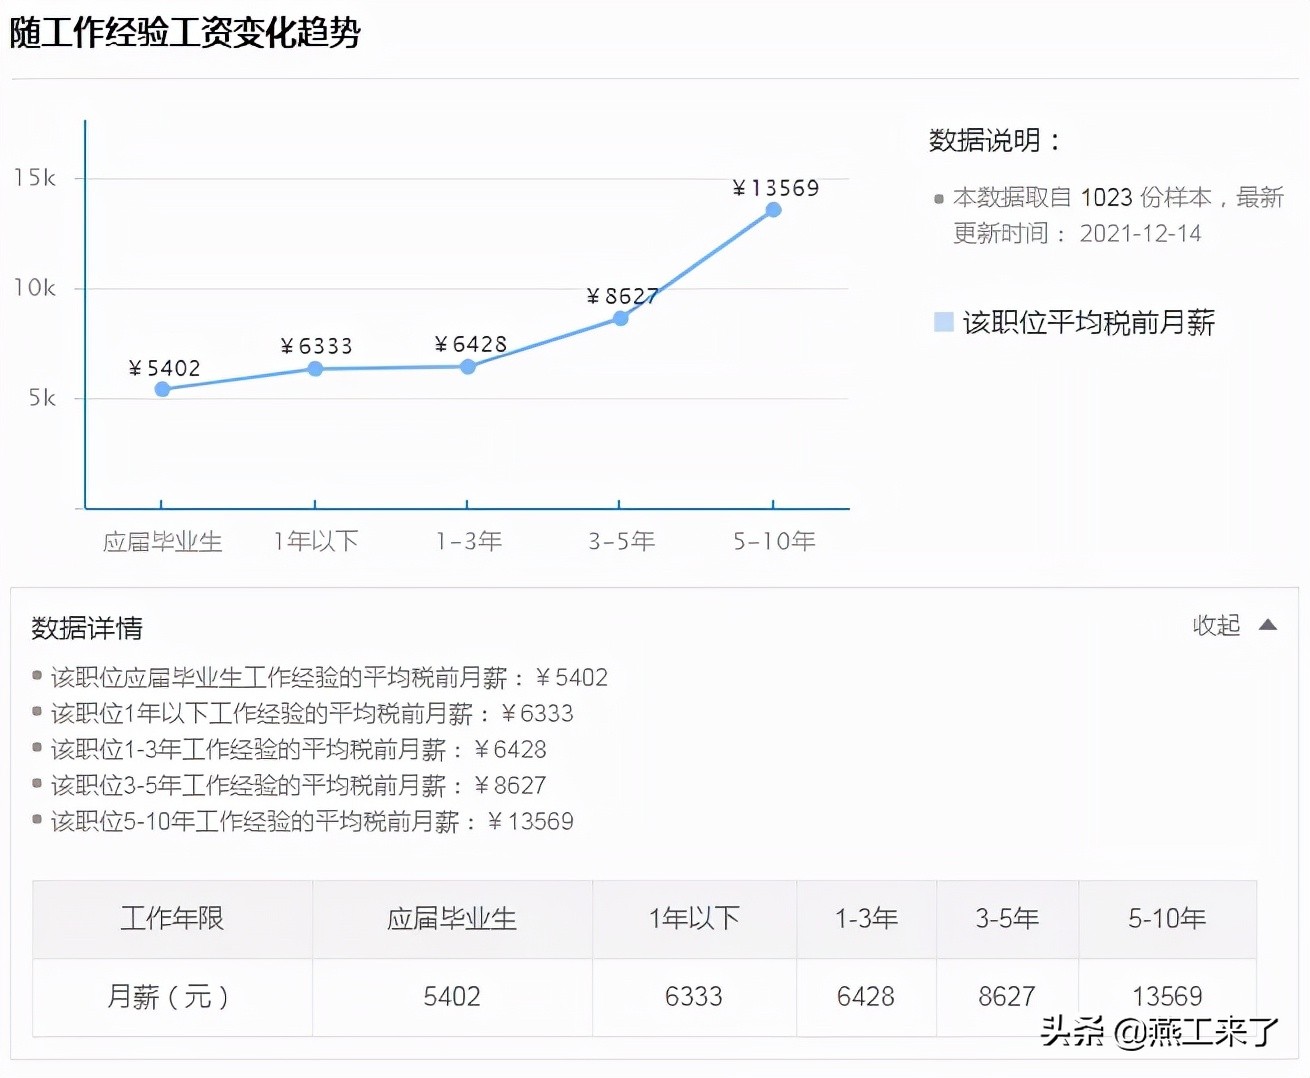The width and height of the screenshot is (1310, 1078).
Task: Click the 月薪（元）row header cell
Action: coord(172,996)
